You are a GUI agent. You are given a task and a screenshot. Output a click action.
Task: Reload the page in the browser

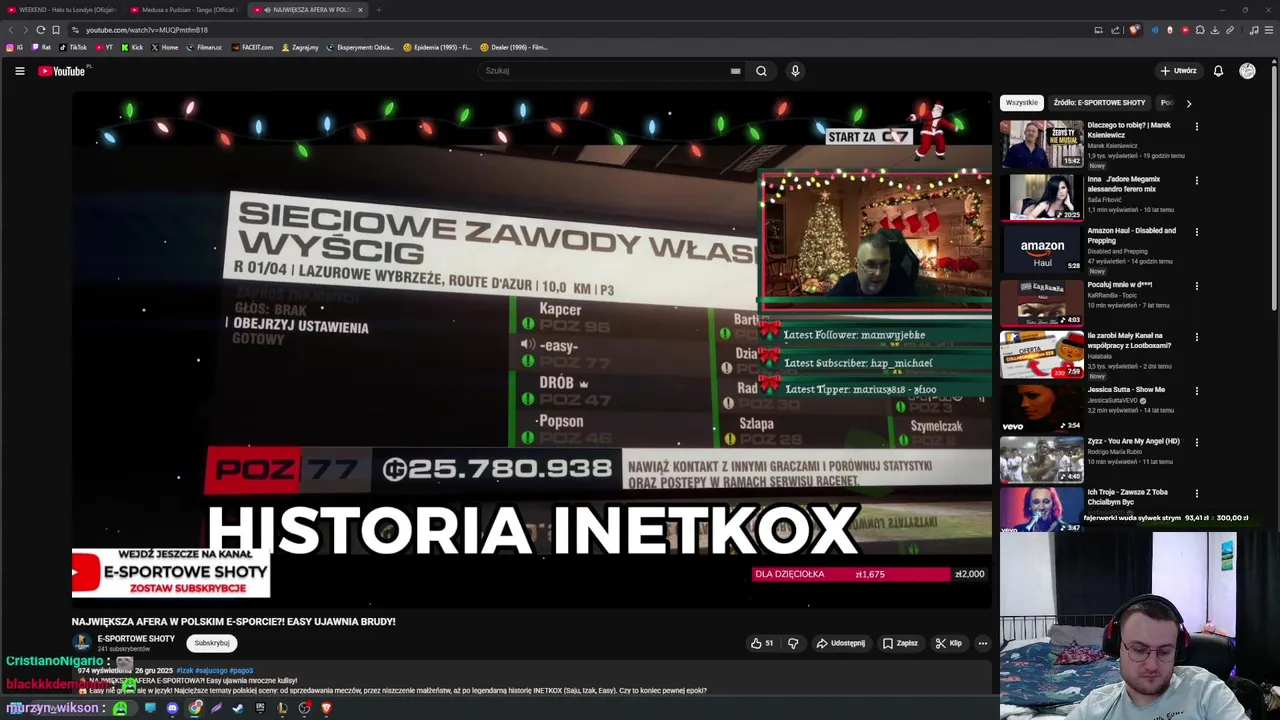point(41,30)
